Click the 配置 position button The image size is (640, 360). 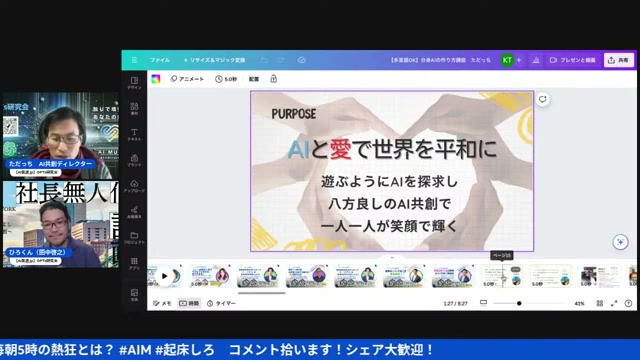coord(254,79)
